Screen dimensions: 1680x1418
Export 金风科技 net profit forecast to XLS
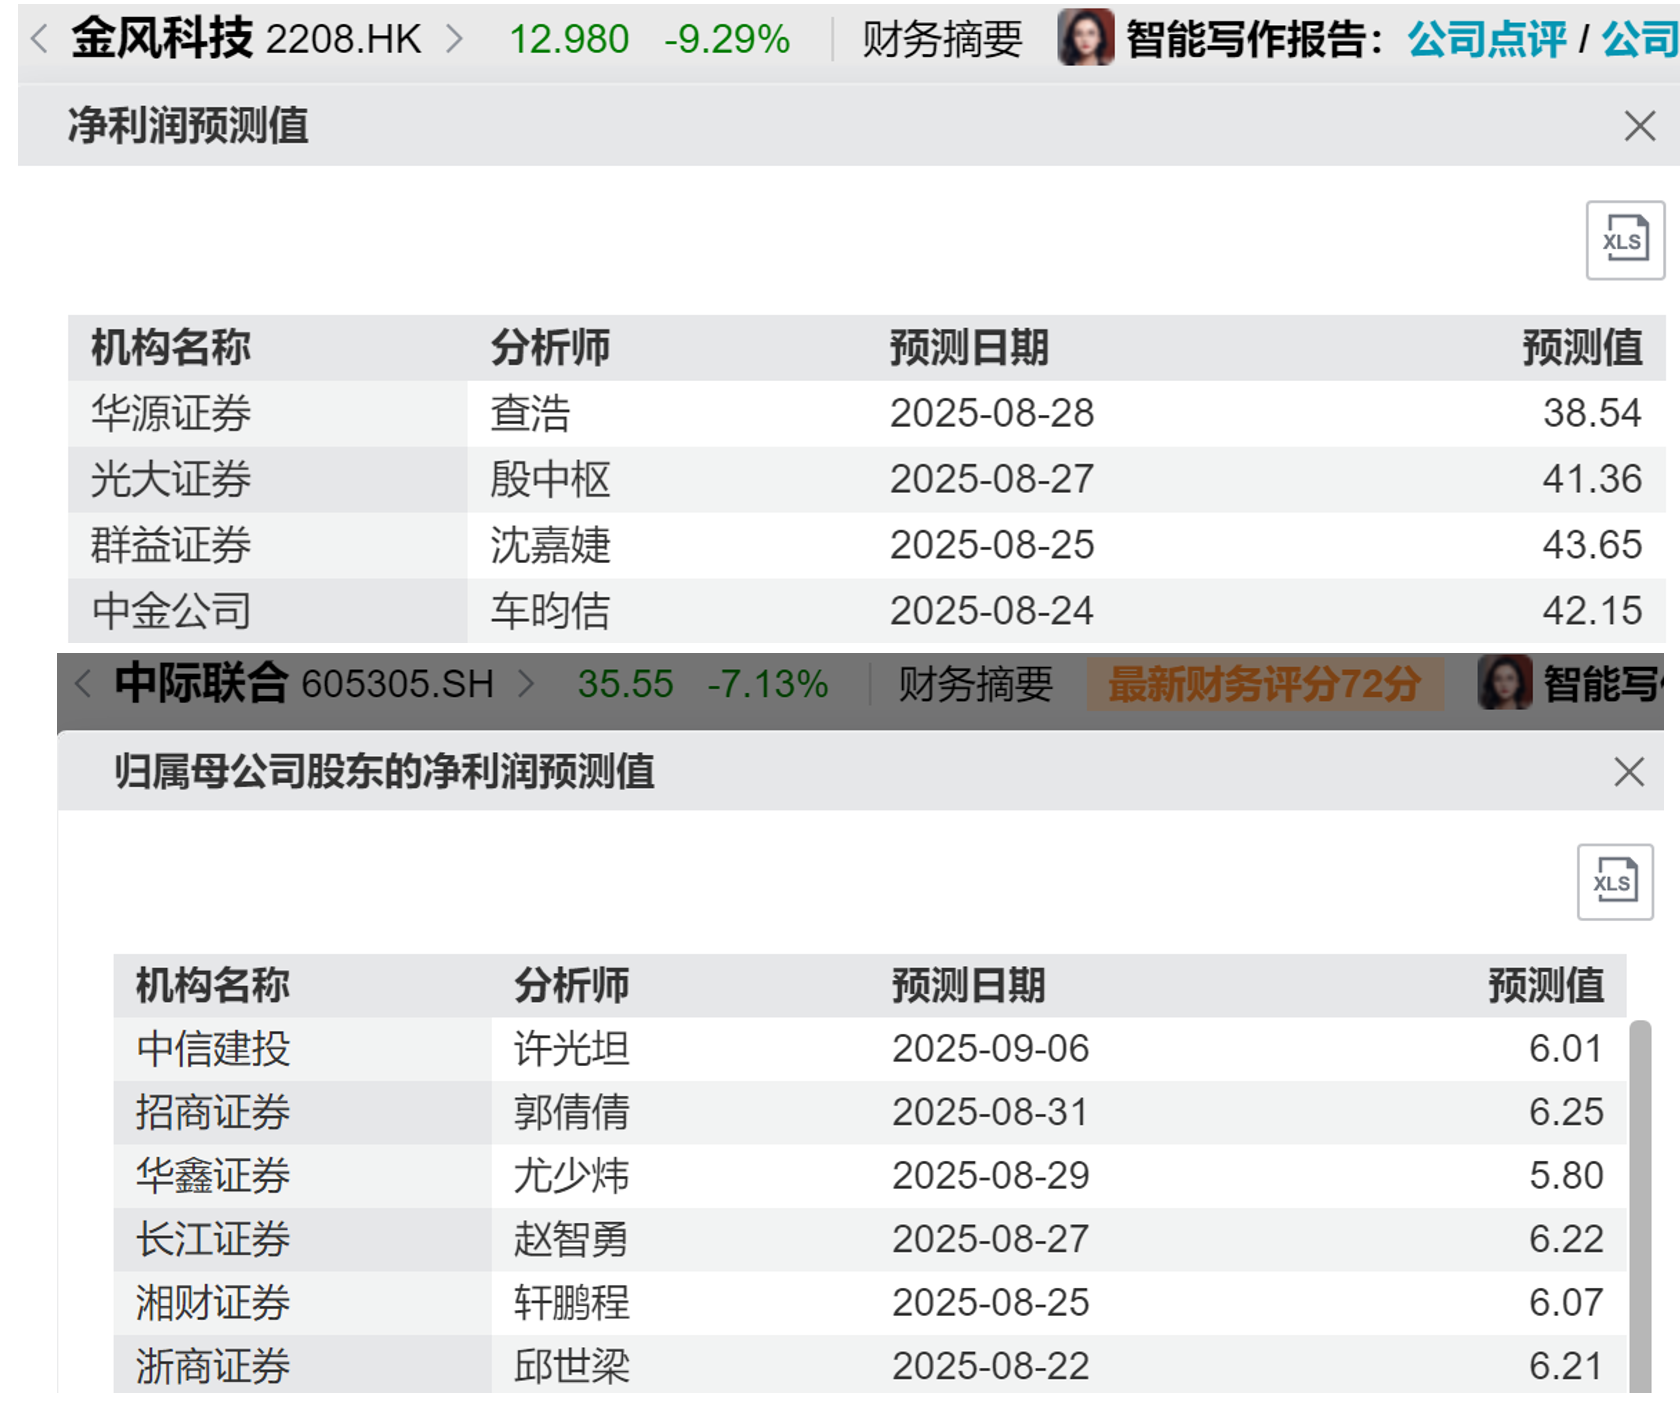point(1625,240)
